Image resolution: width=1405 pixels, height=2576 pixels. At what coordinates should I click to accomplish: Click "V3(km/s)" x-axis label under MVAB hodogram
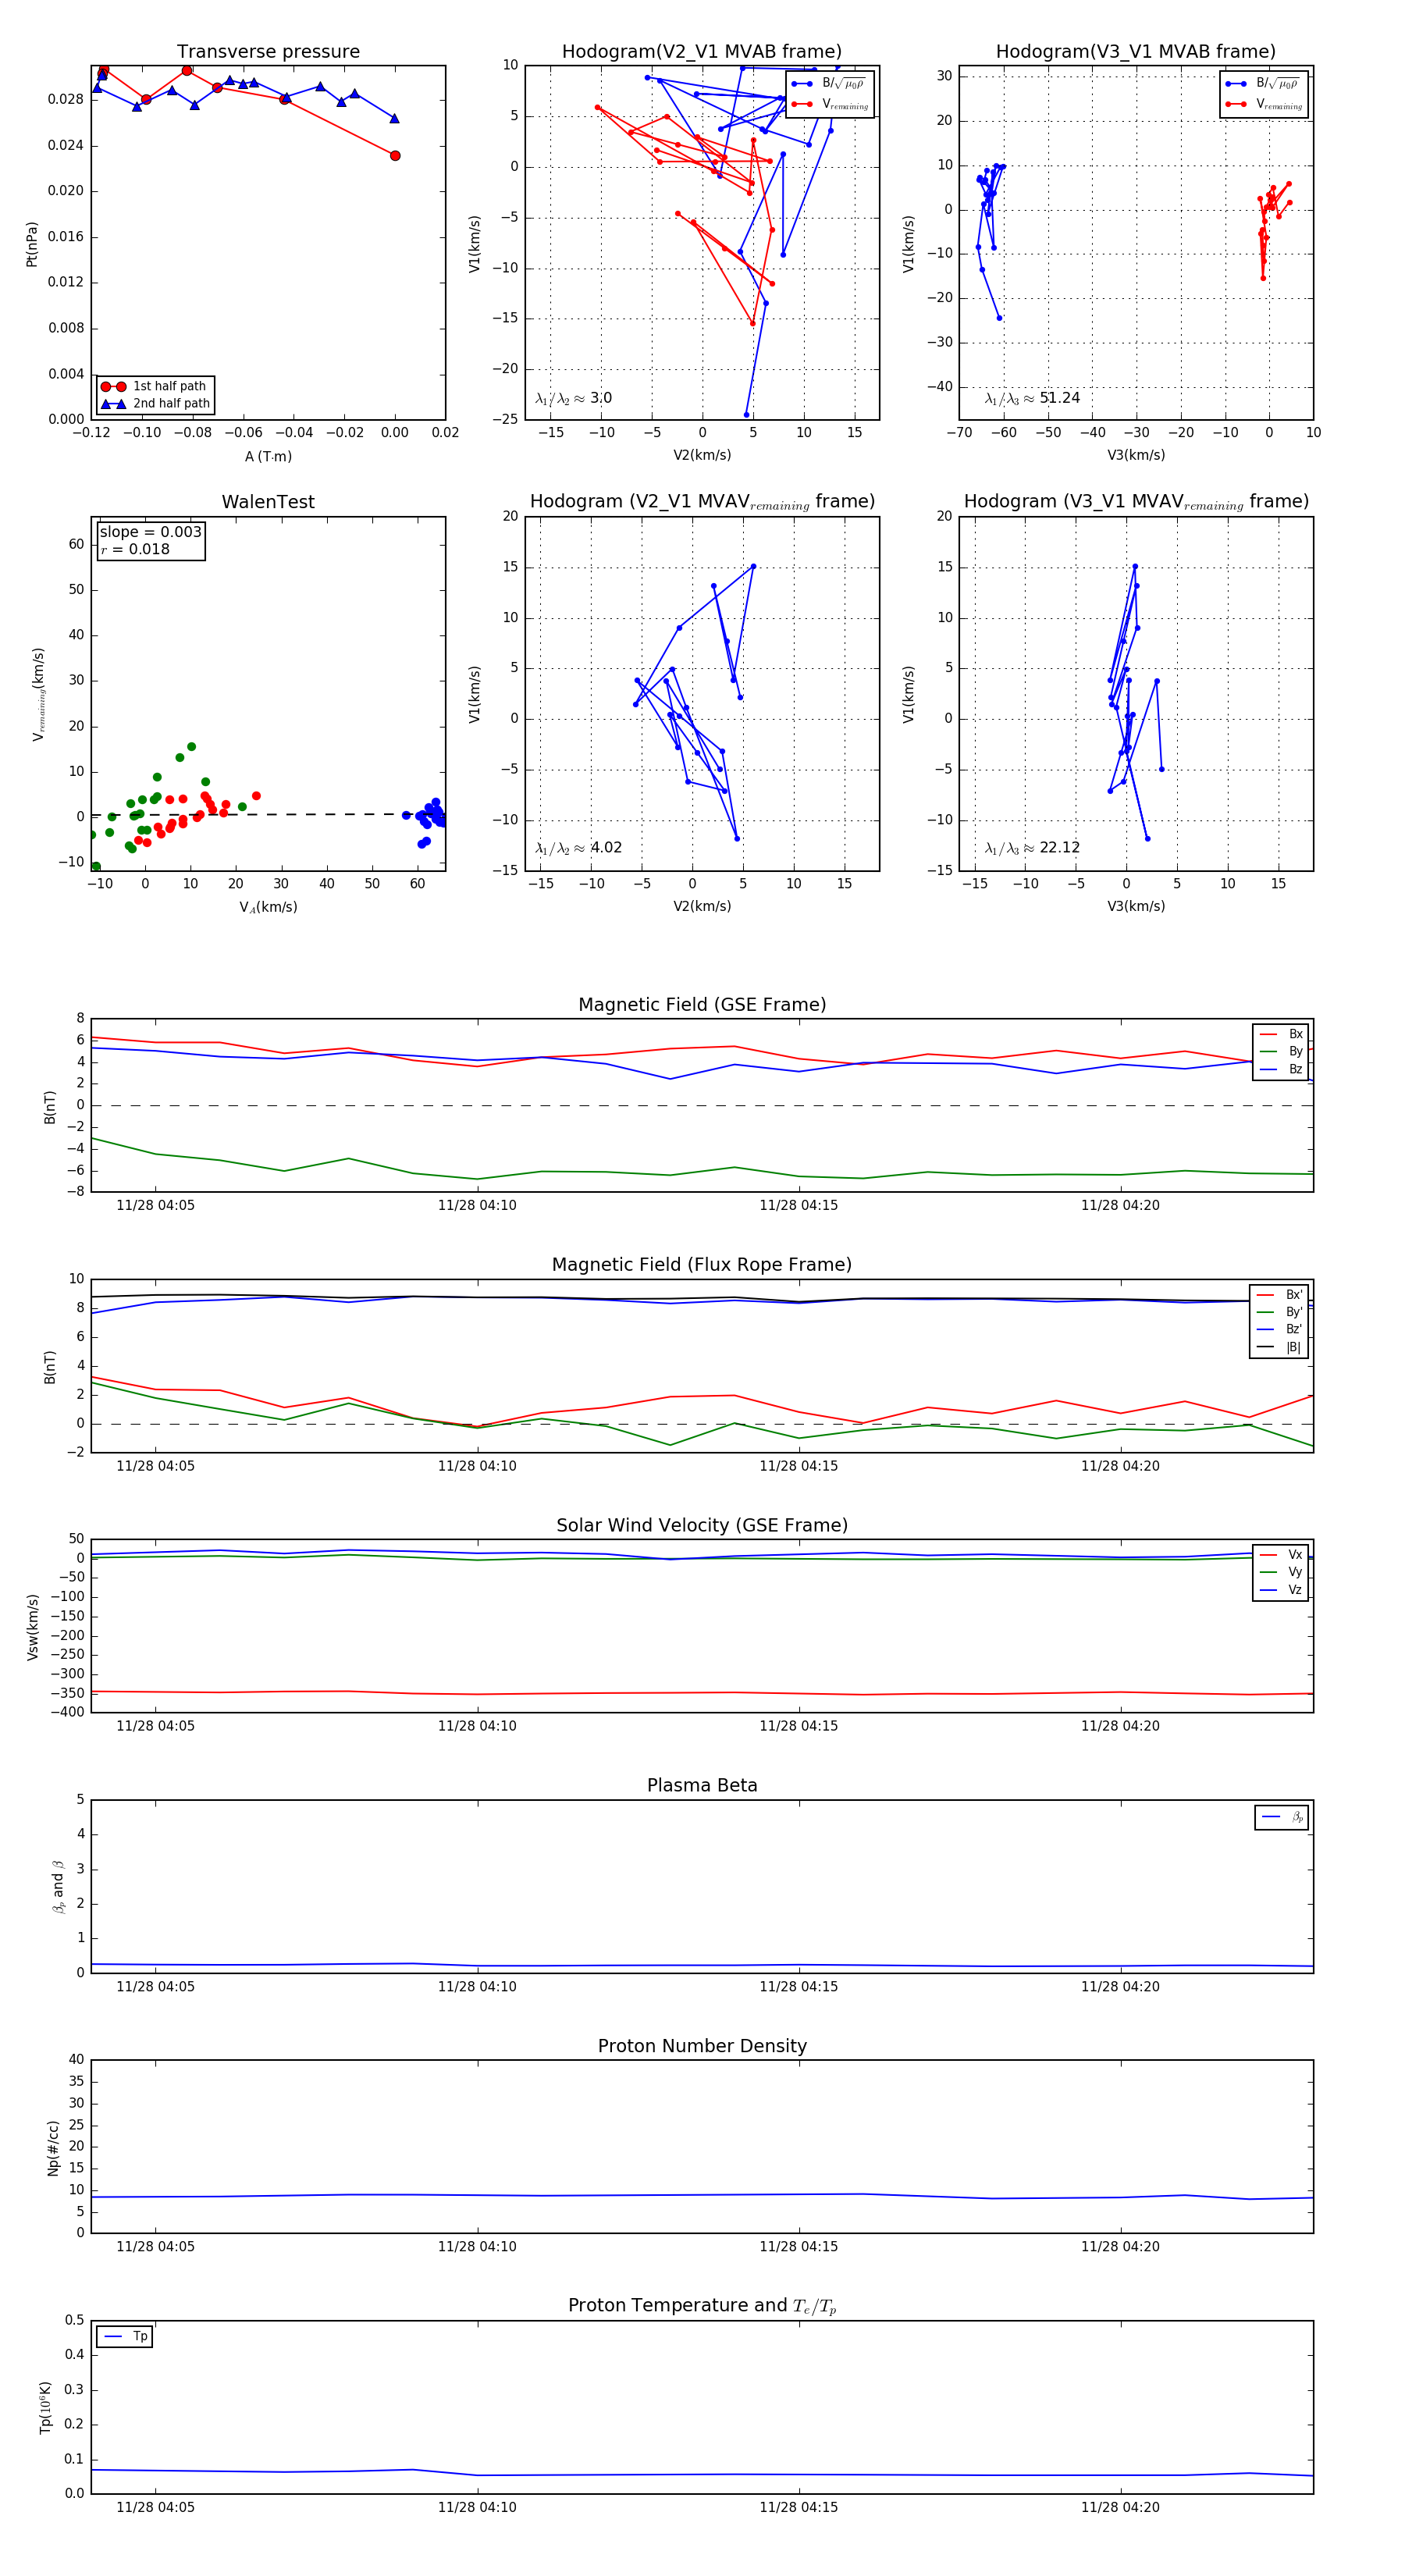click(x=1136, y=456)
